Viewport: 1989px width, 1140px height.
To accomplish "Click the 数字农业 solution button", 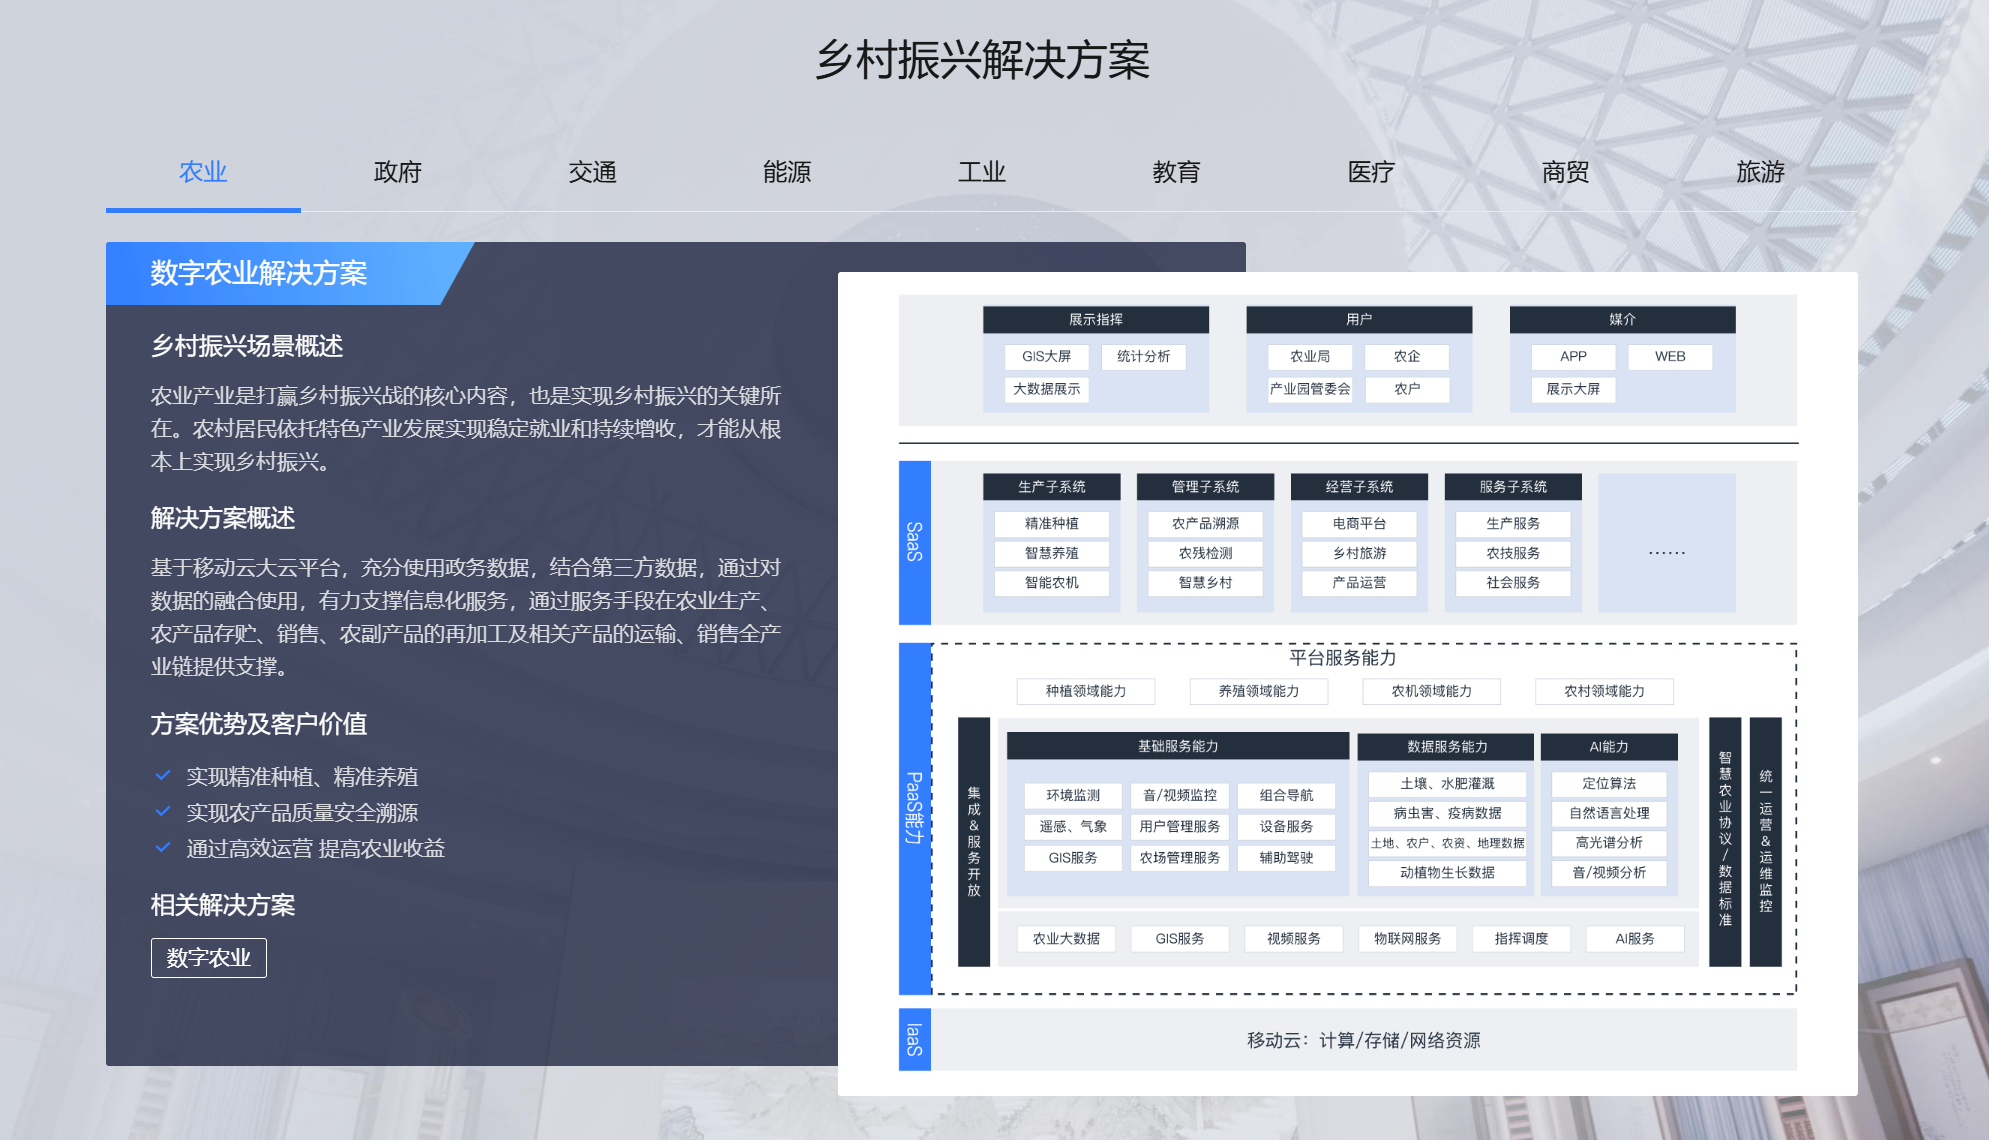I will click(x=208, y=957).
